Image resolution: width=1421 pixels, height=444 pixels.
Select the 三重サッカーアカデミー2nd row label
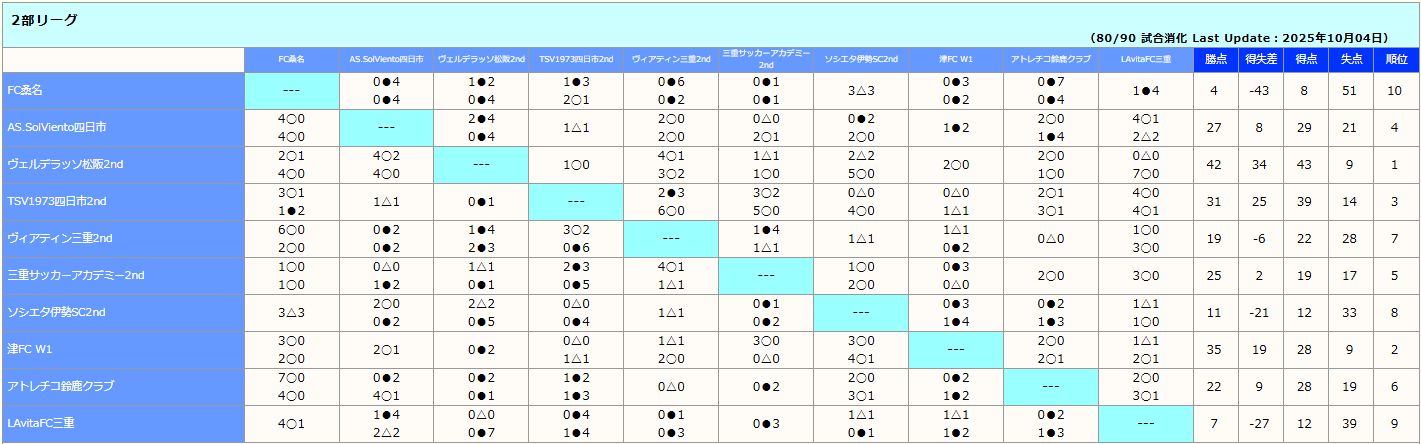point(76,275)
